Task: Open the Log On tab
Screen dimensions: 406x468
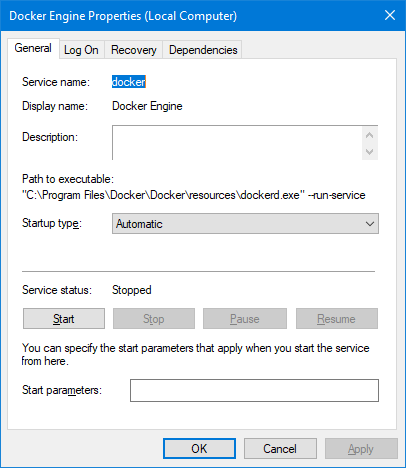Action: 81,50
